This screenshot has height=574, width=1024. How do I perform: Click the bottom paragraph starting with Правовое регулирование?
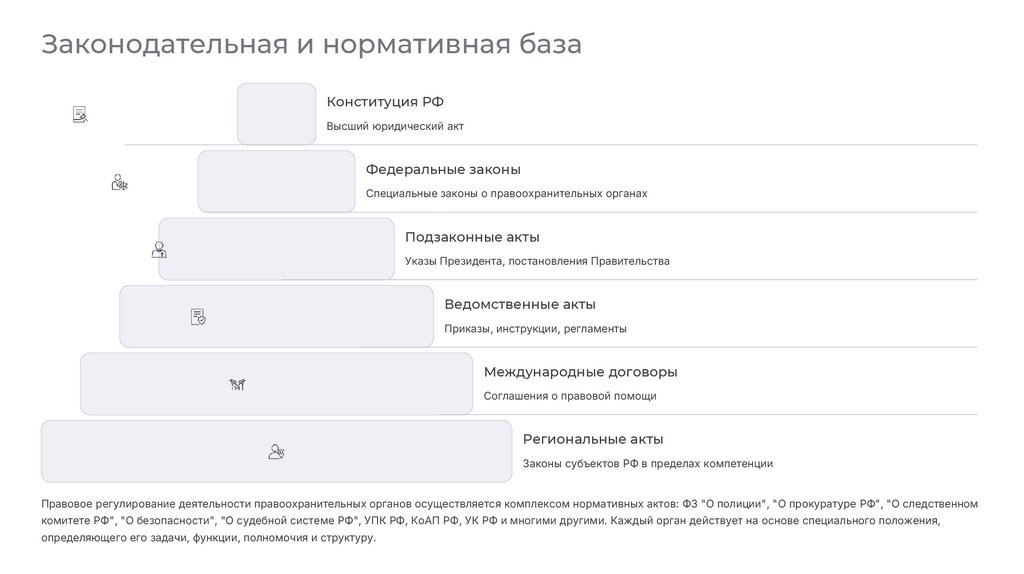click(510, 520)
